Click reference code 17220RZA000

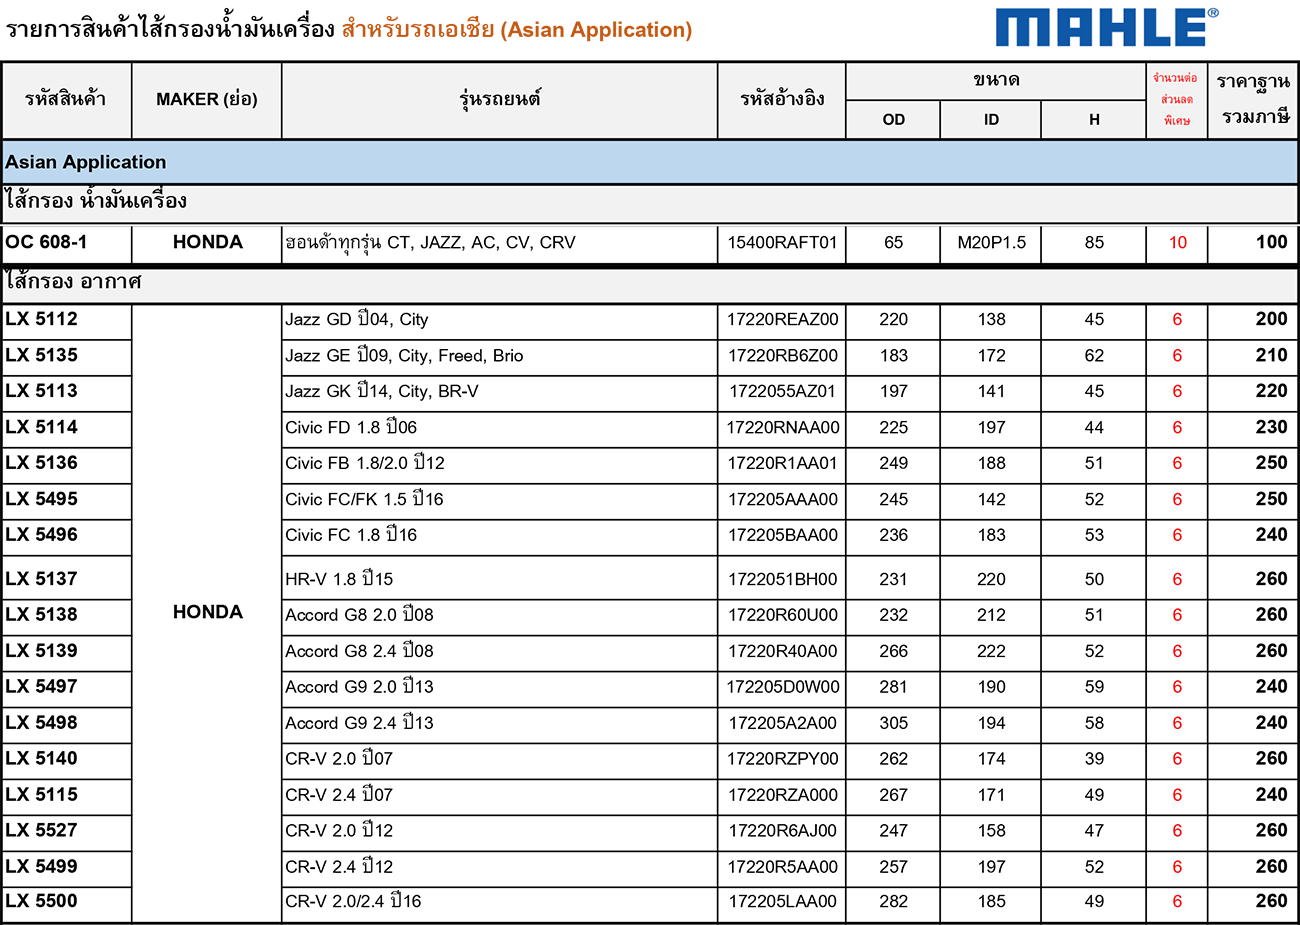pos(782,796)
